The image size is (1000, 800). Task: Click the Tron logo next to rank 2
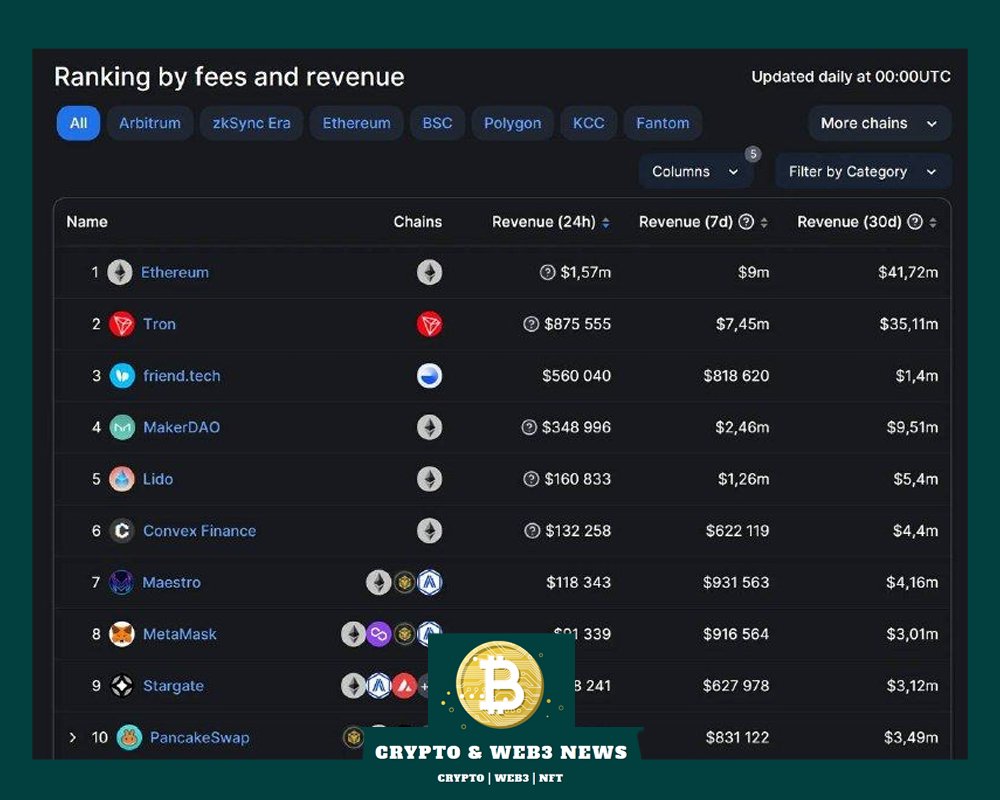click(x=121, y=324)
